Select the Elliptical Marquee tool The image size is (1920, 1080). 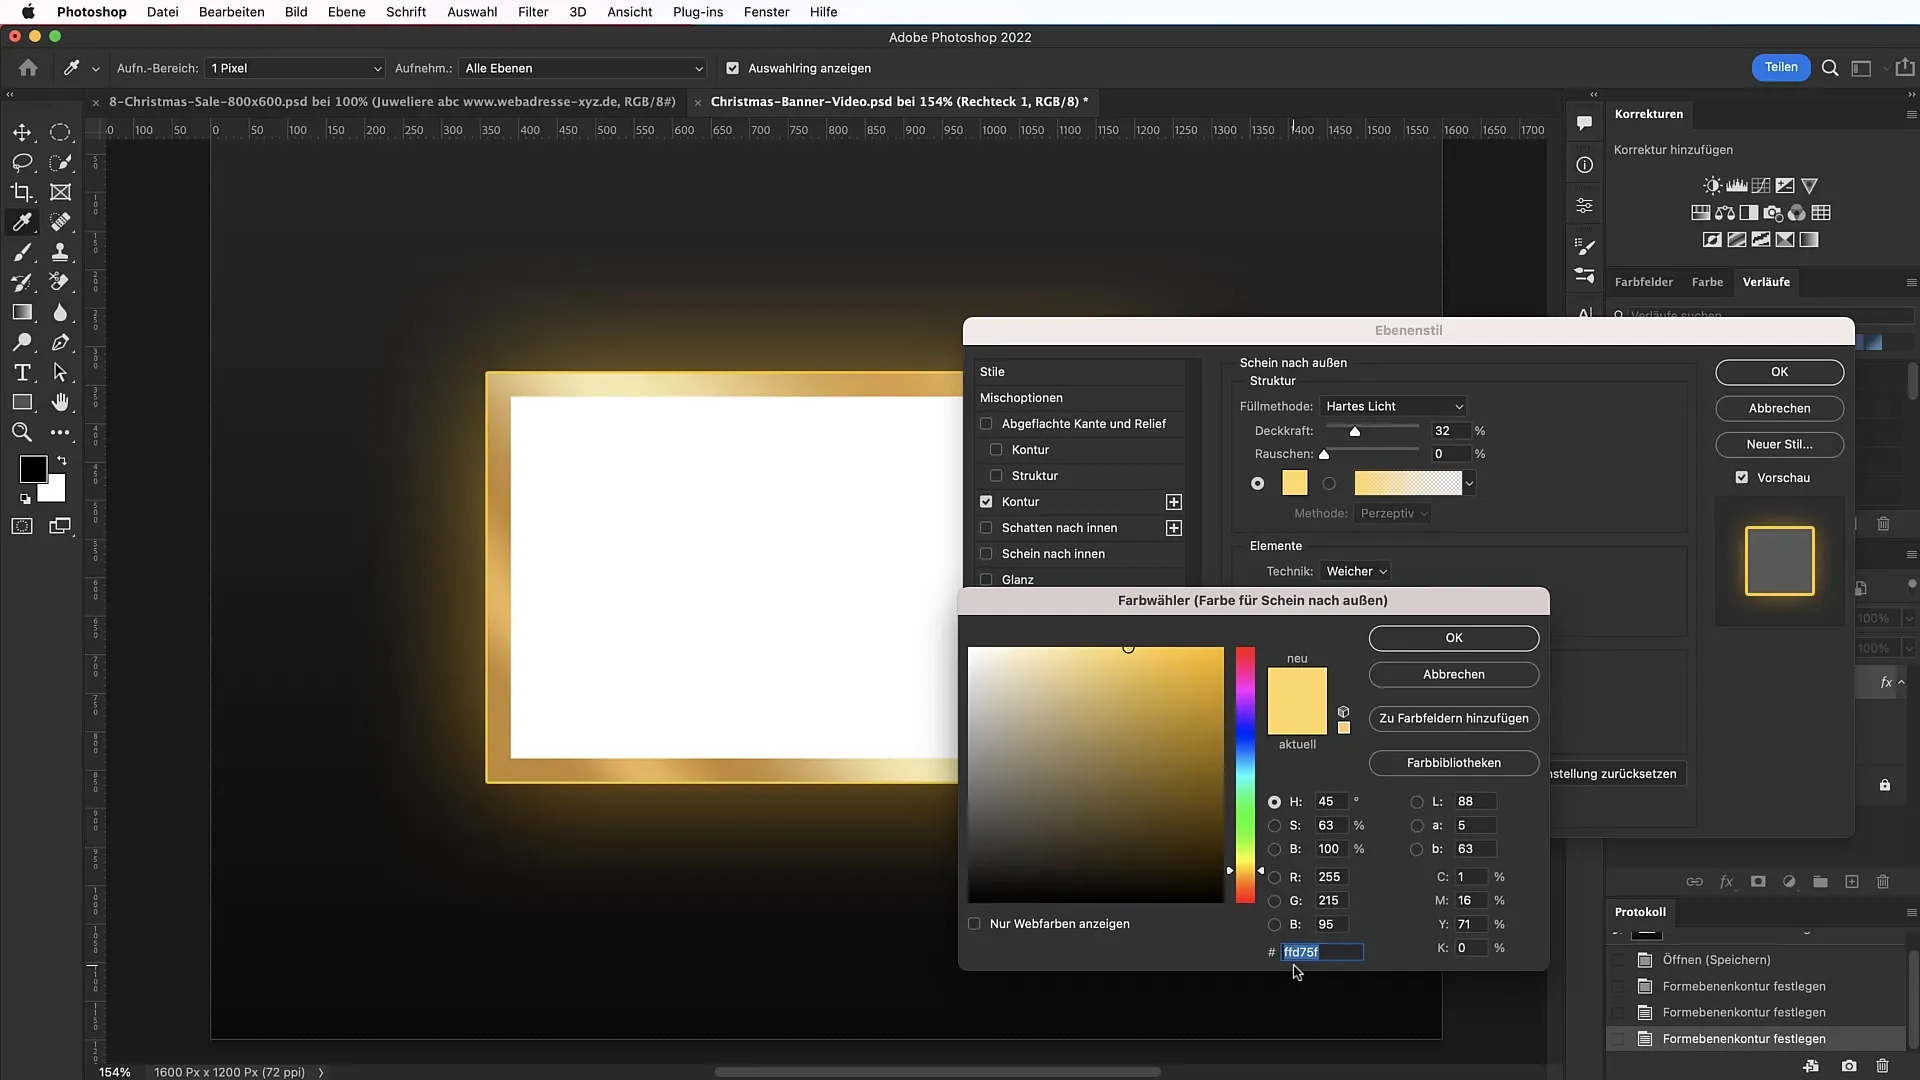click(60, 132)
